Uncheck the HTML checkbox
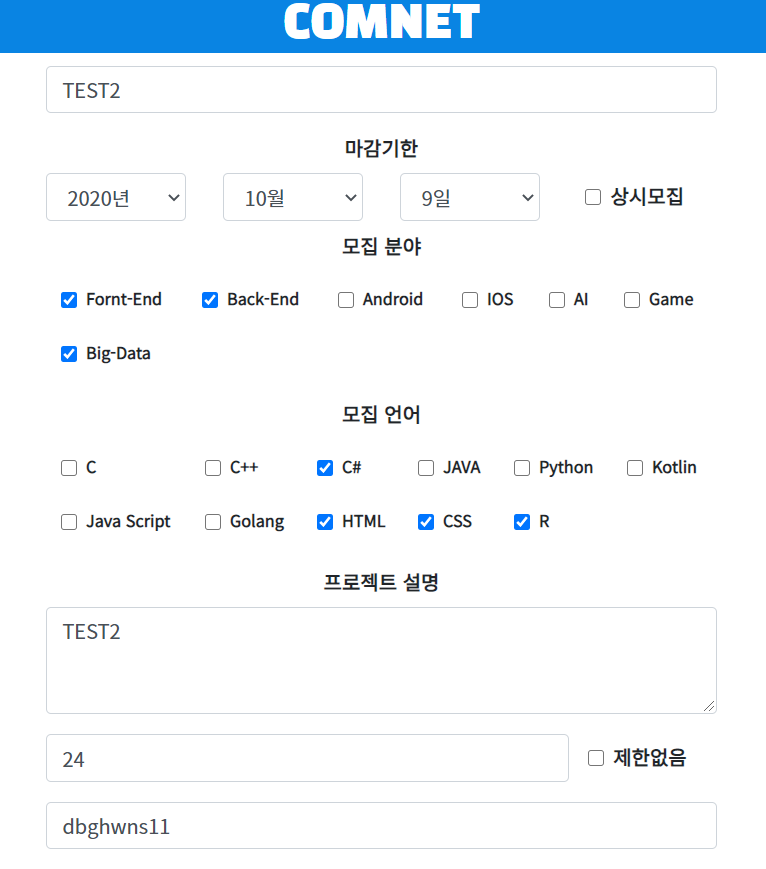This screenshot has height=869, width=766. [325, 522]
